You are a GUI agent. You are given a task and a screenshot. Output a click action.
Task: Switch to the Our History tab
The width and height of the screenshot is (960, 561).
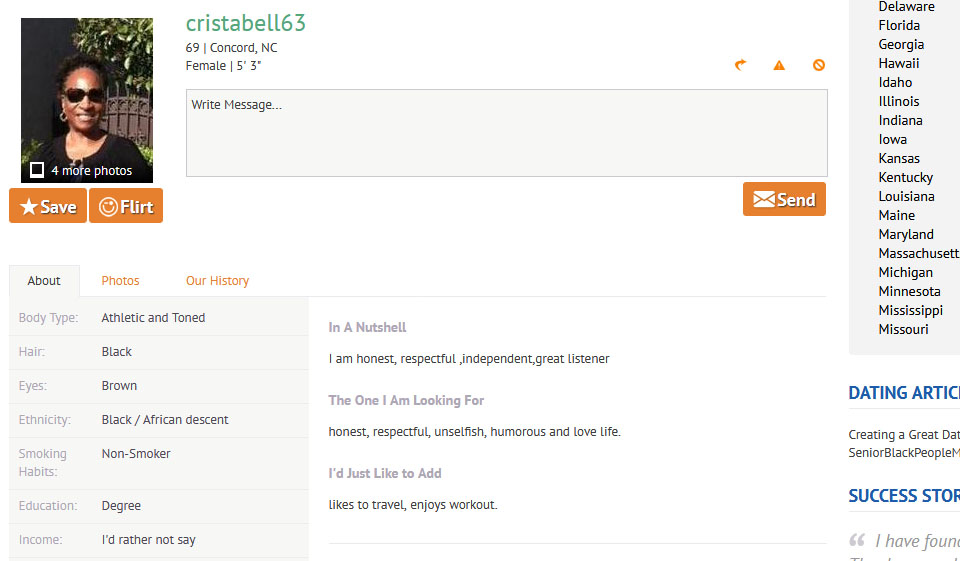[x=217, y=281]
